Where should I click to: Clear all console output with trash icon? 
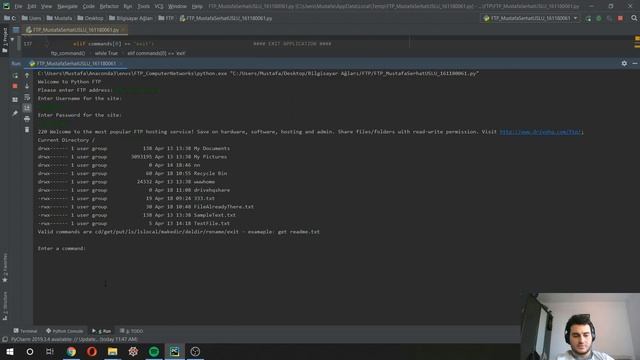click(x=27, y=130)
